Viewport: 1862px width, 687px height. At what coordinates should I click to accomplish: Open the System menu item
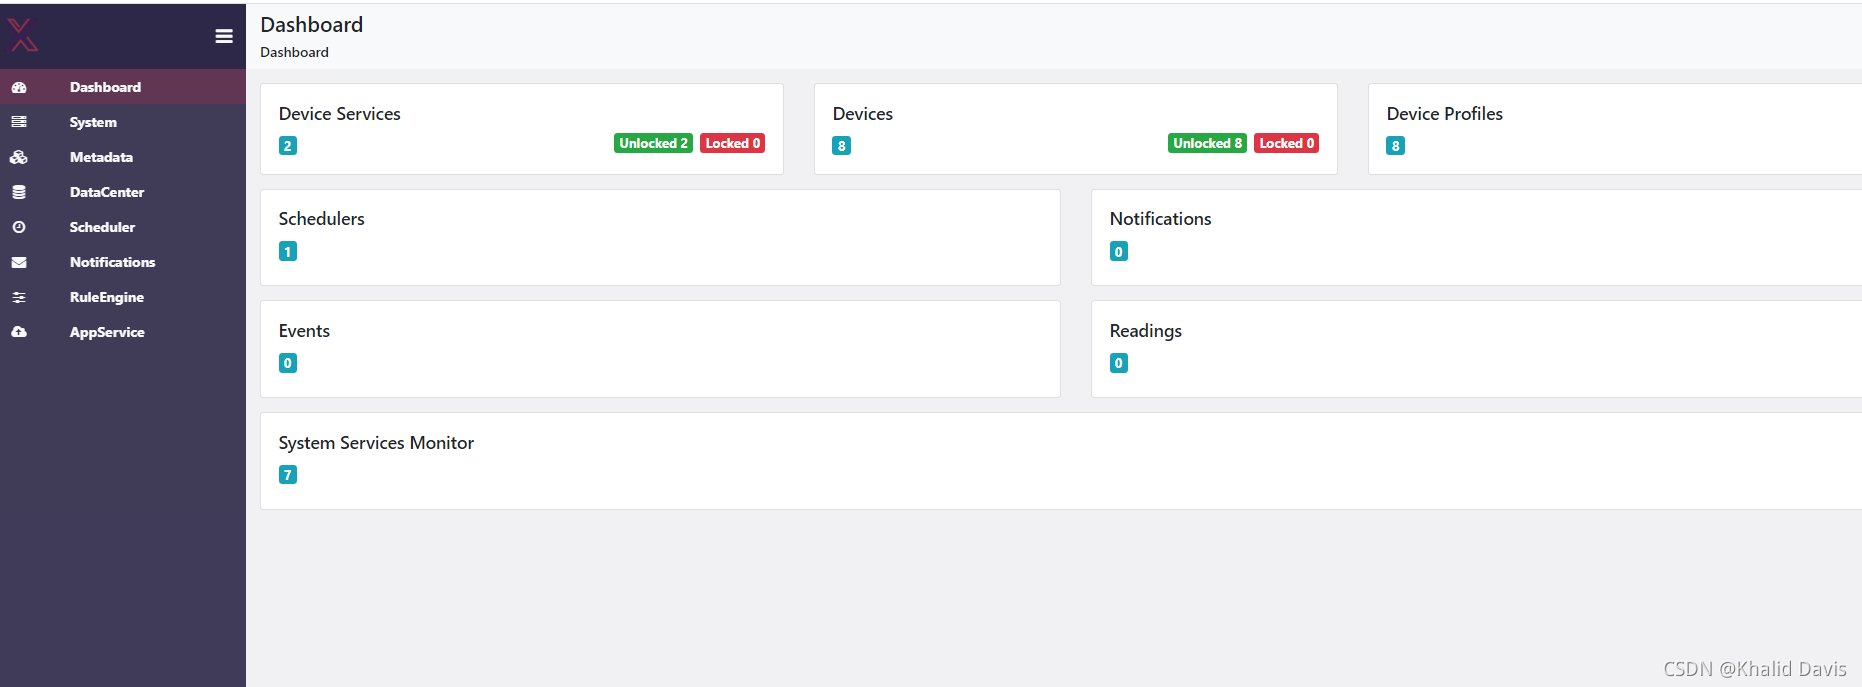point(123,122)
